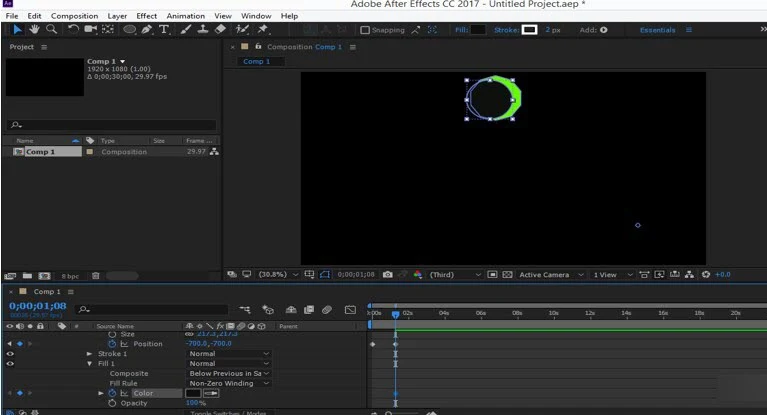The height and width of the screenshot is (415, 767).
Task: Open the File menu
Action: tap(12, 16)
